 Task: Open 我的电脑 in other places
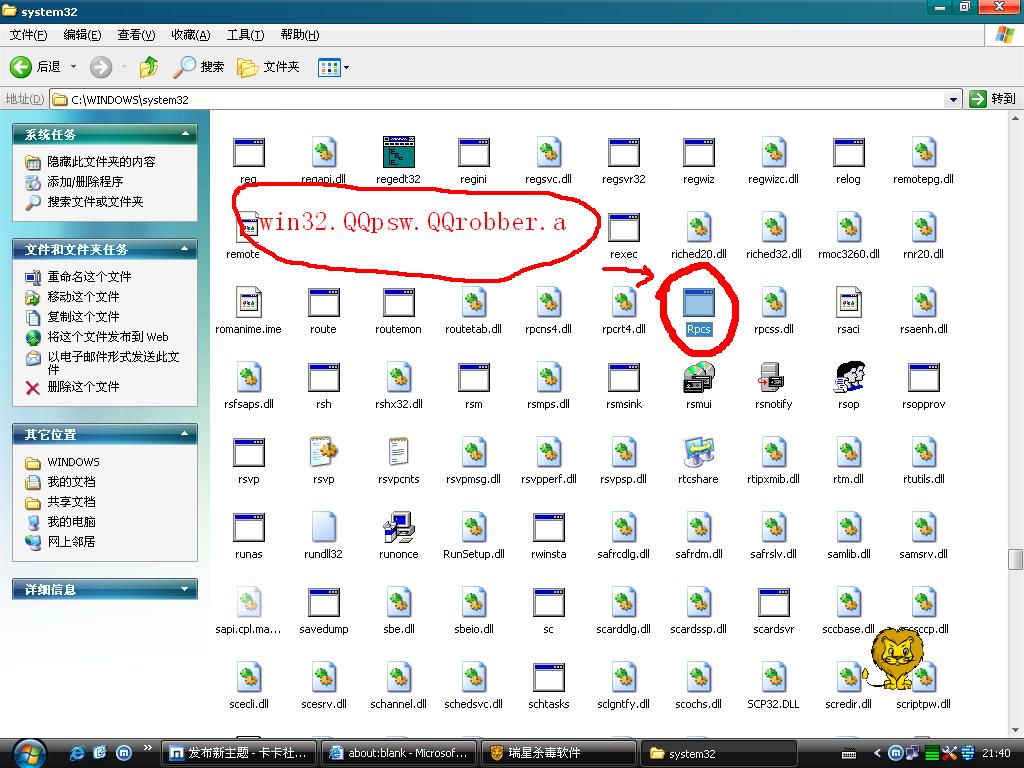(x=71, y=522)
